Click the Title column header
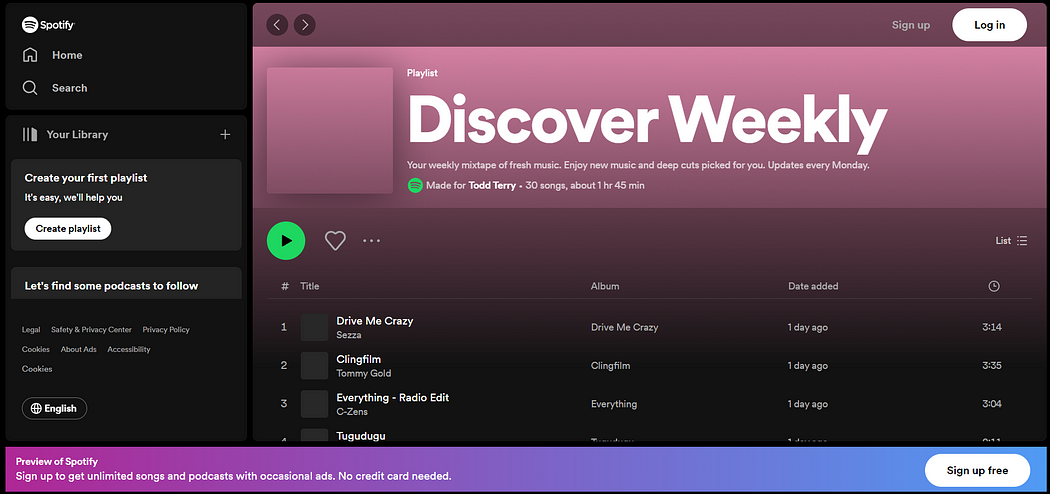1050x494 pixels. point(309,286)
